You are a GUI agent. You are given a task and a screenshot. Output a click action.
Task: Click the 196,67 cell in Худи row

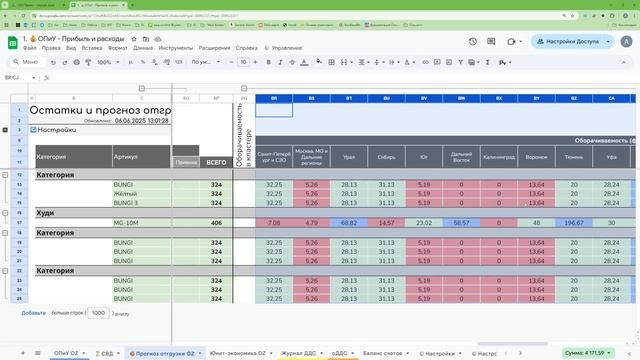click(x=573, y=223)
